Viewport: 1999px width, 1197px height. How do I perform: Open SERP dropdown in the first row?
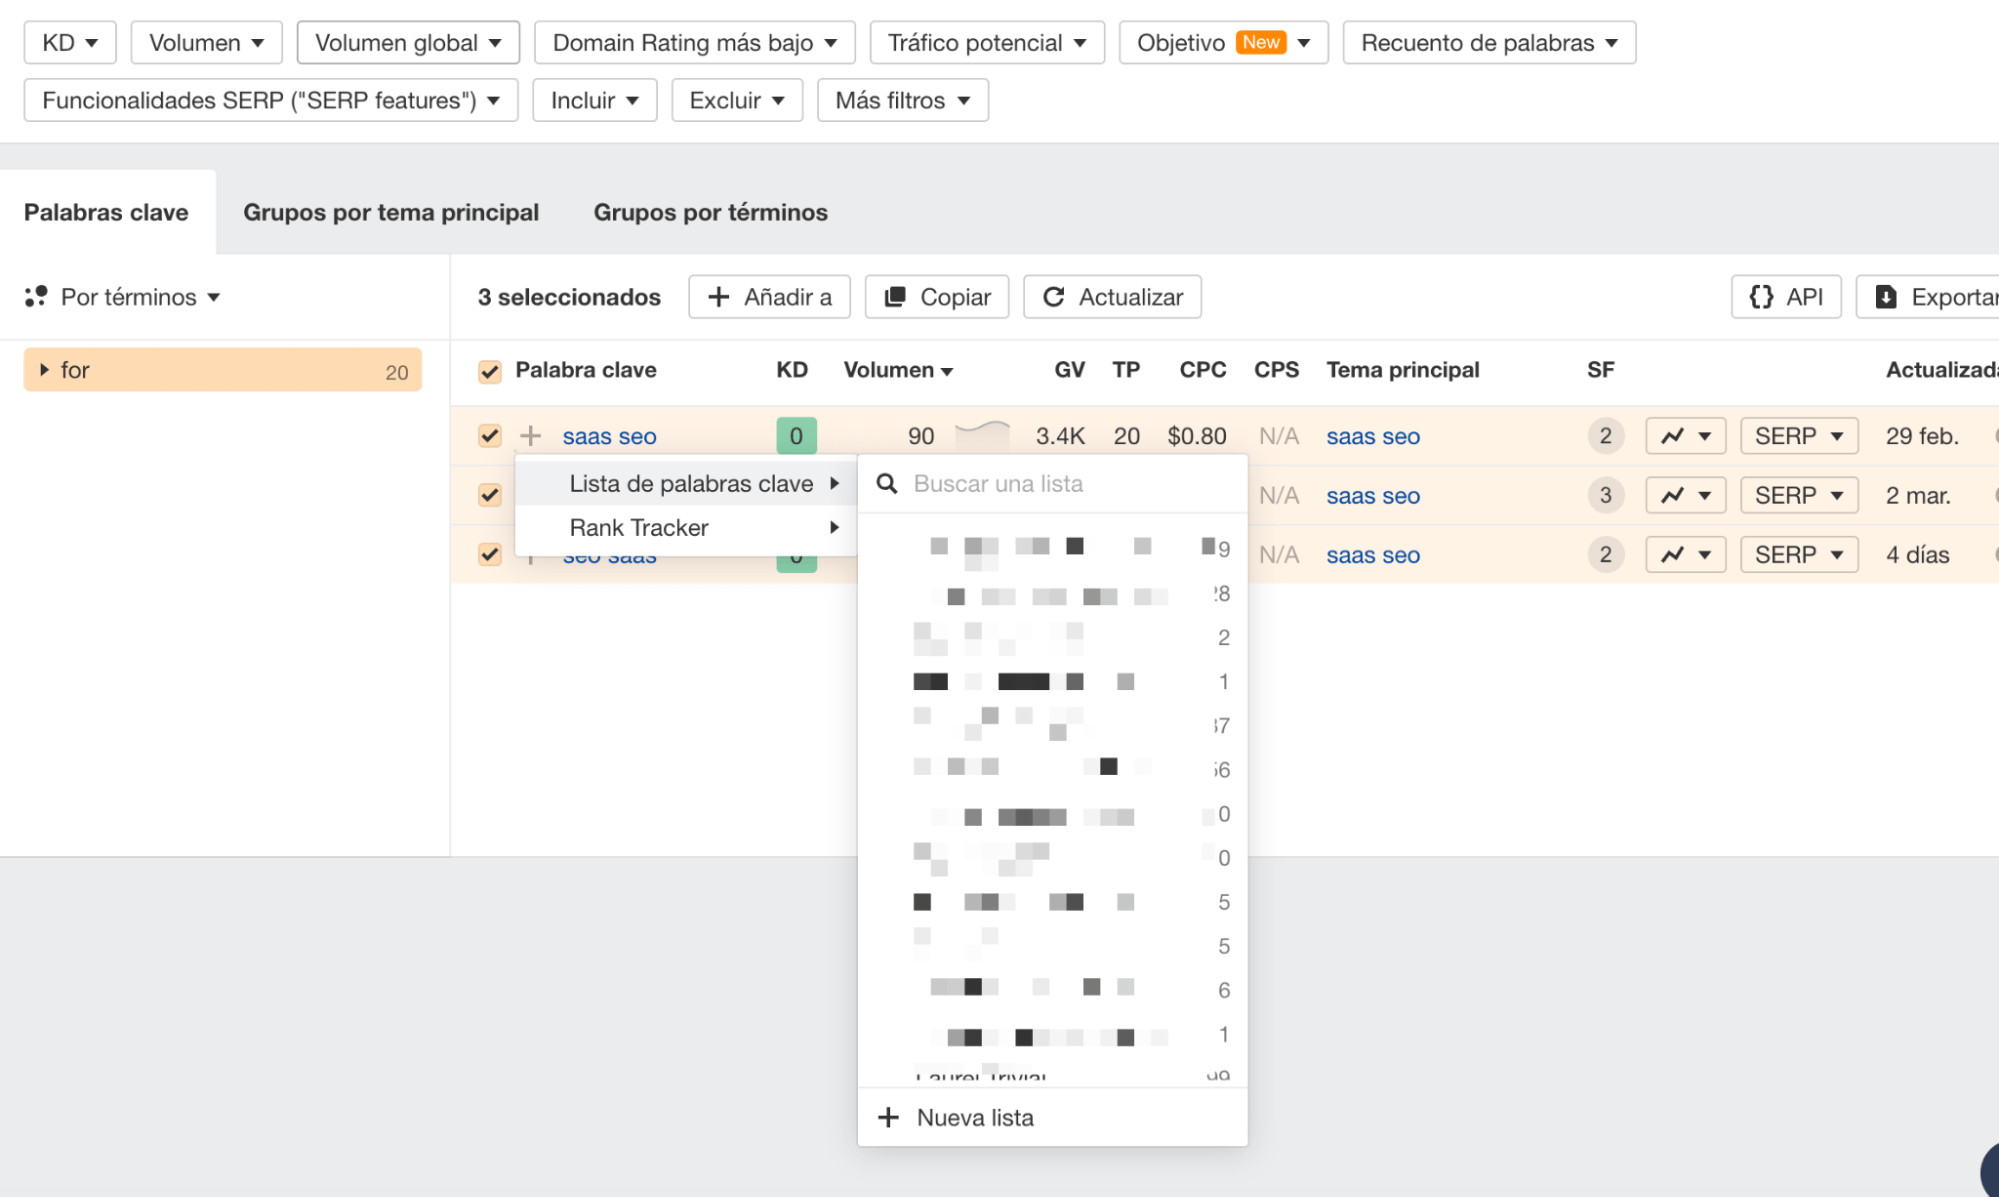point(1798,436)
